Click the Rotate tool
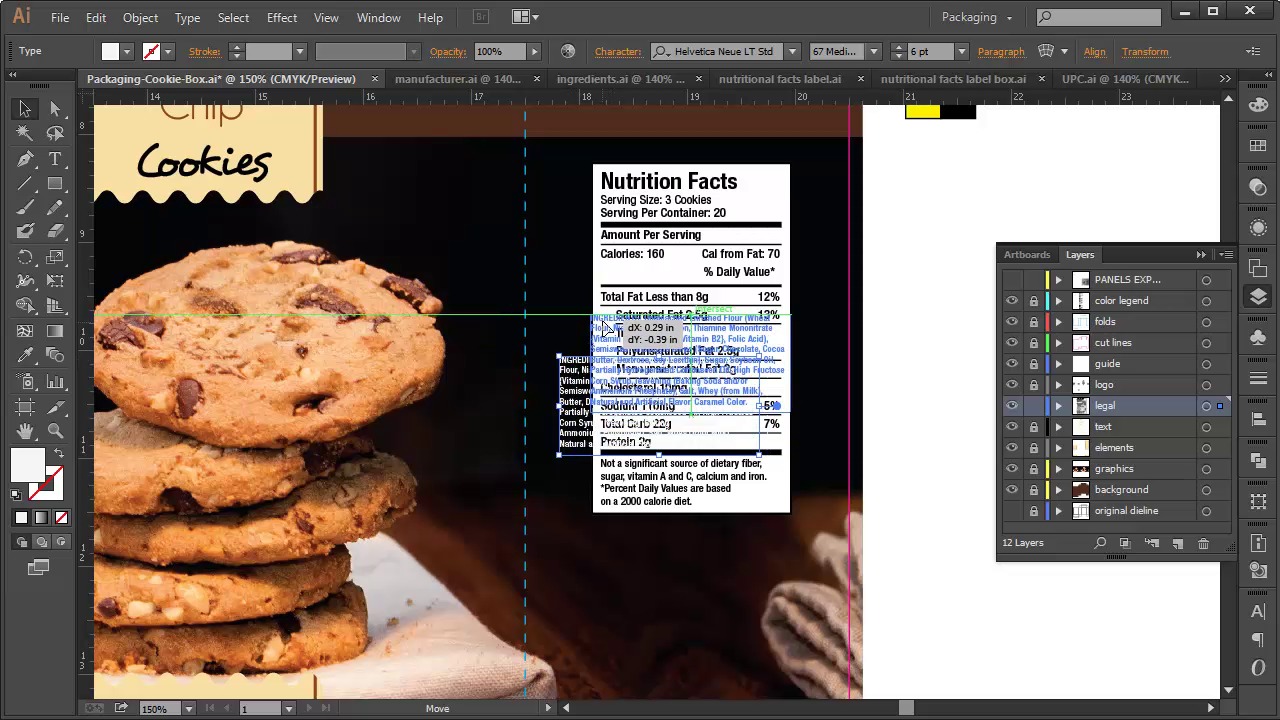 coord(25,257)
